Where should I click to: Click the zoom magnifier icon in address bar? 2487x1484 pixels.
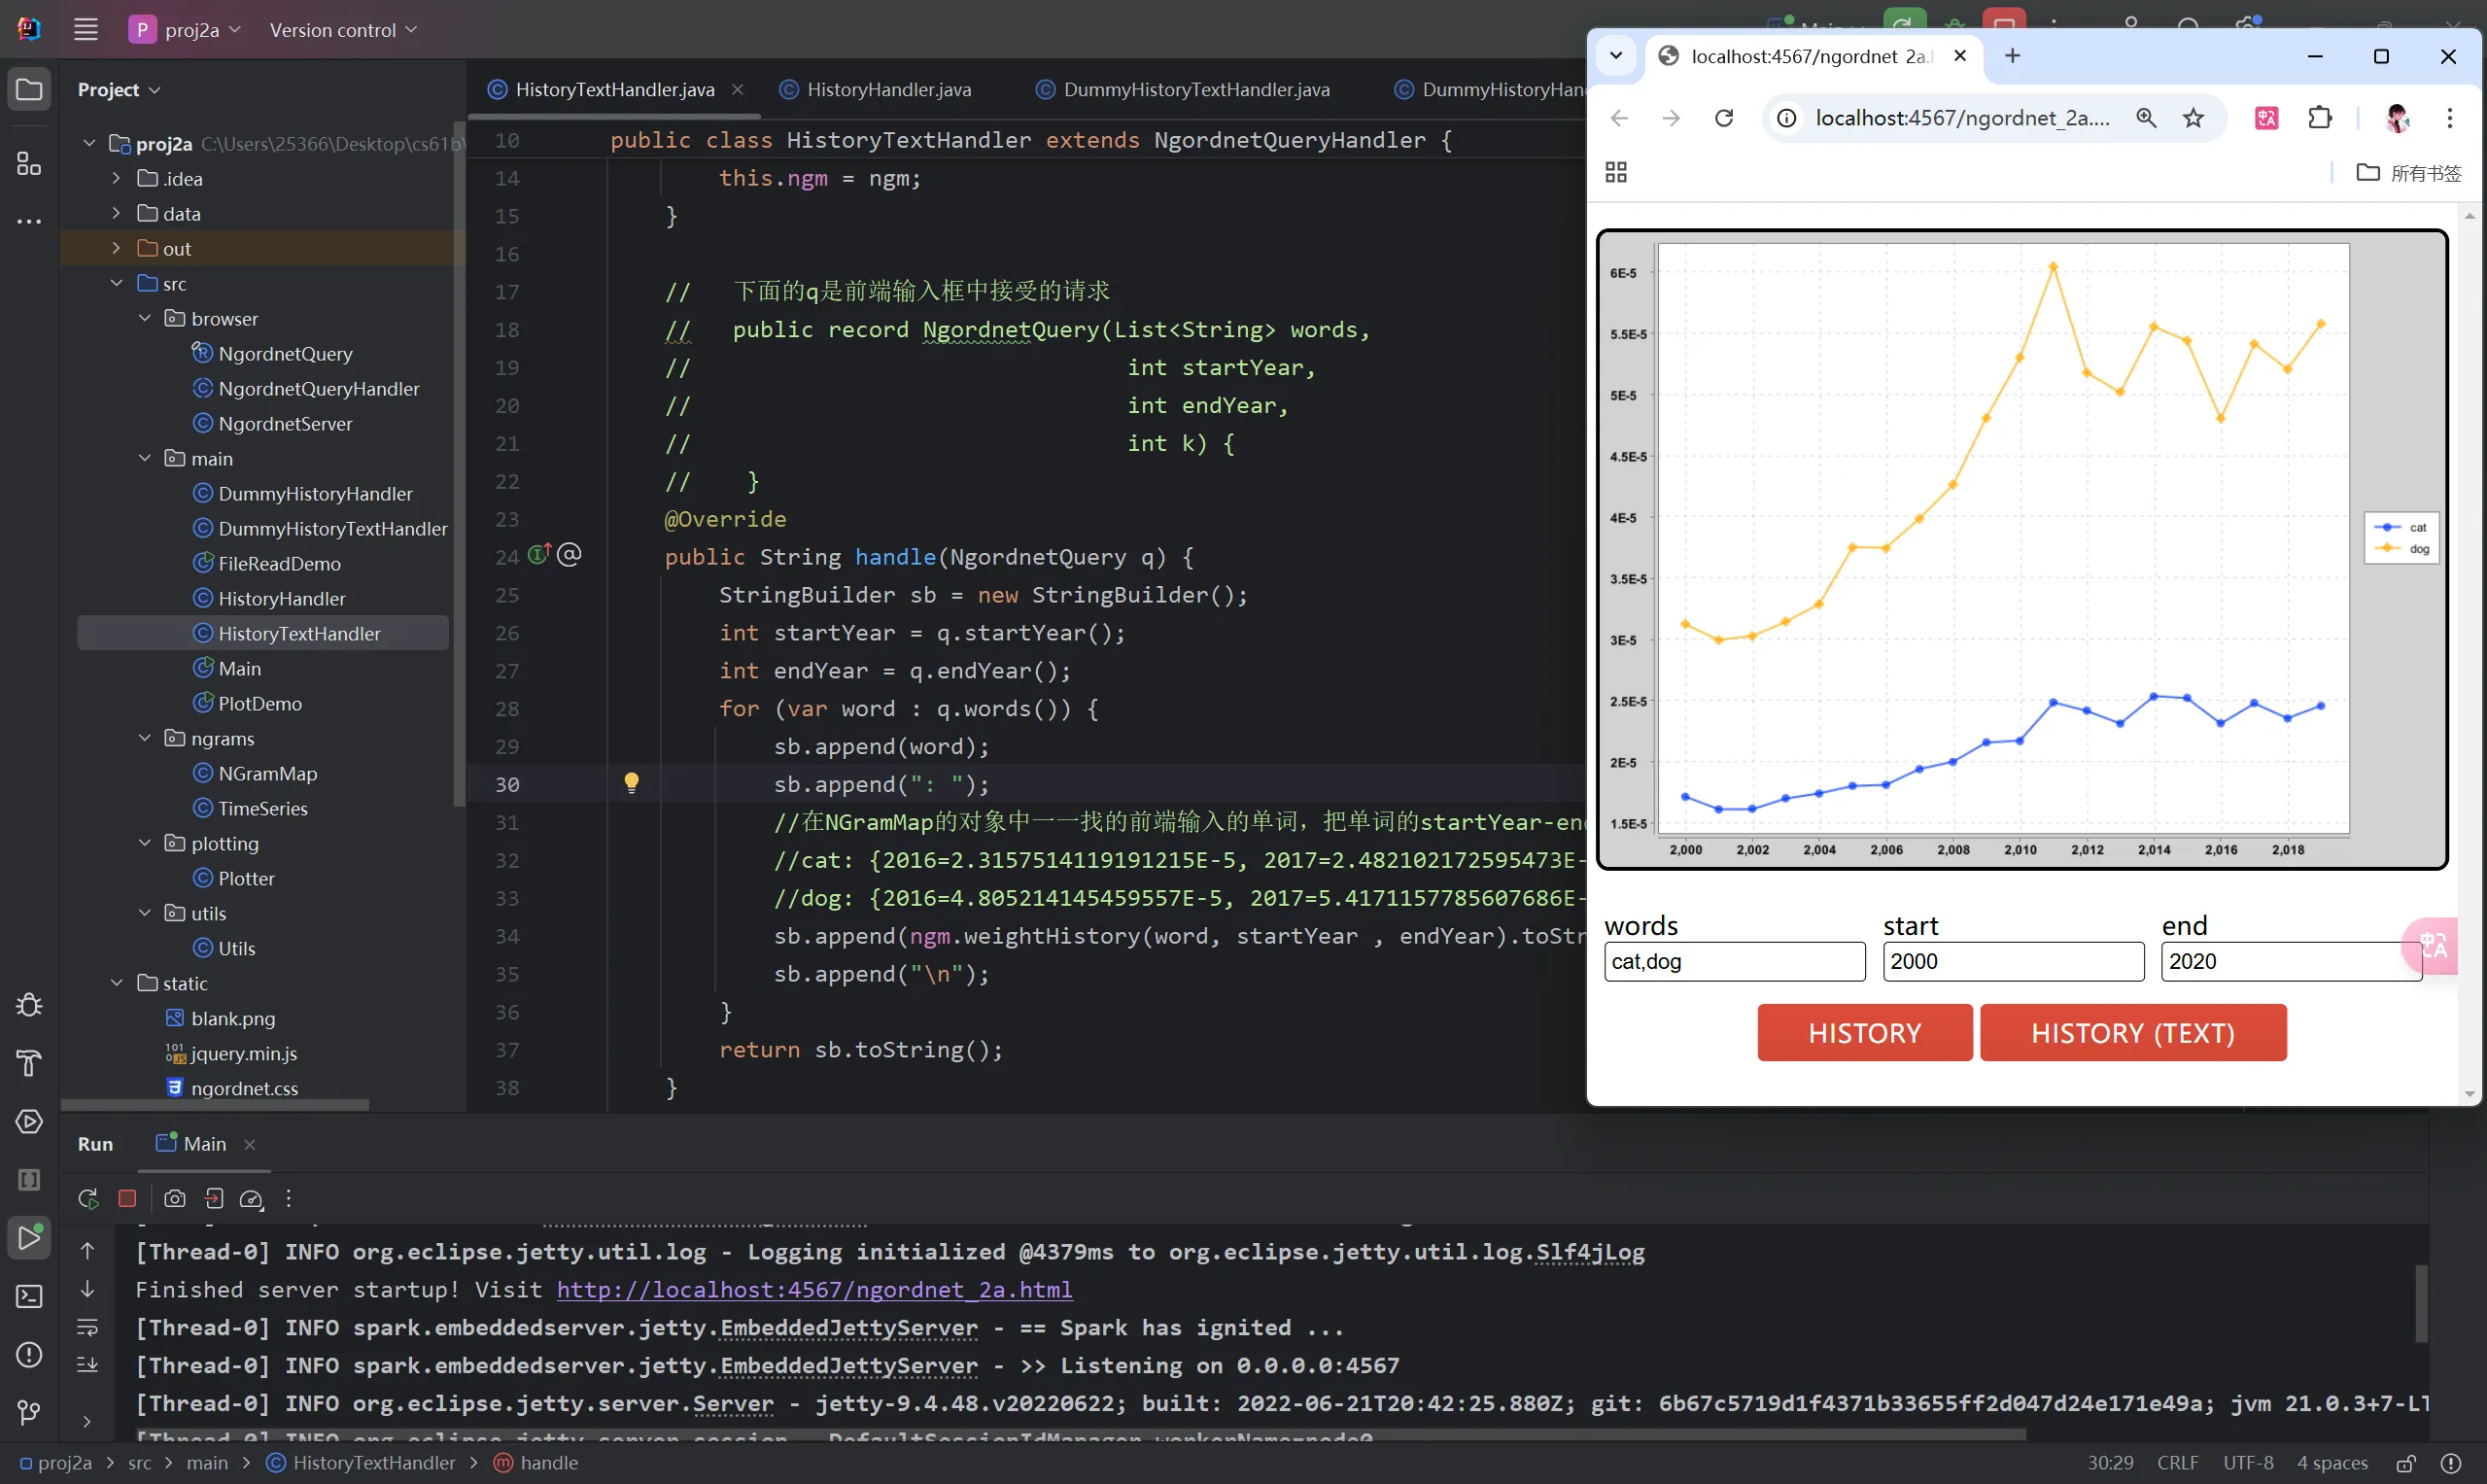pos(2146,118)
